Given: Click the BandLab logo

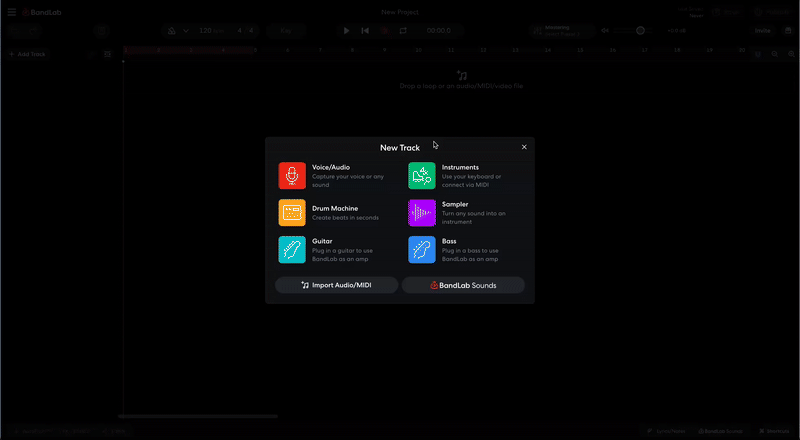Looking at the screenshot, I should click(x=42, y=12).
